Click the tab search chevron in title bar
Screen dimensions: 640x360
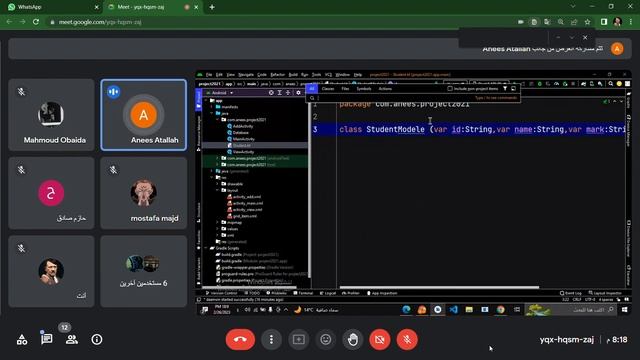573,7
